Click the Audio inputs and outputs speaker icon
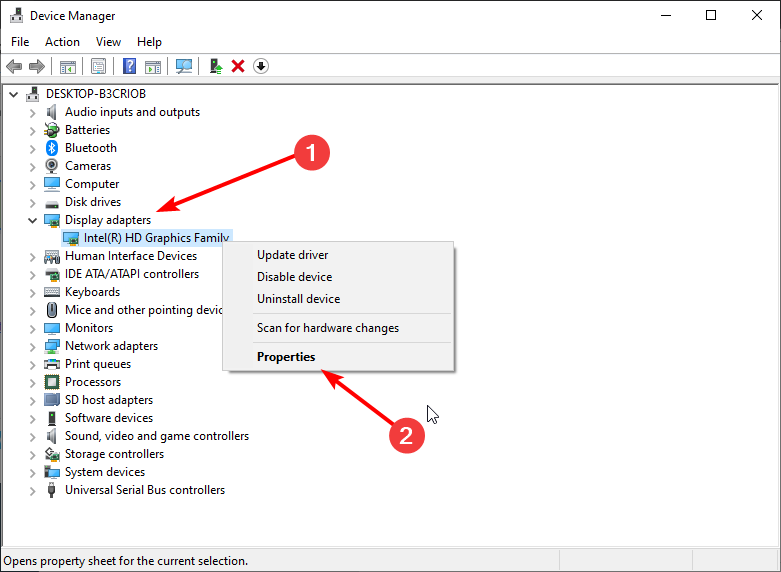The width and height of the screenshot is (781, 572). [x=52, y=112]
